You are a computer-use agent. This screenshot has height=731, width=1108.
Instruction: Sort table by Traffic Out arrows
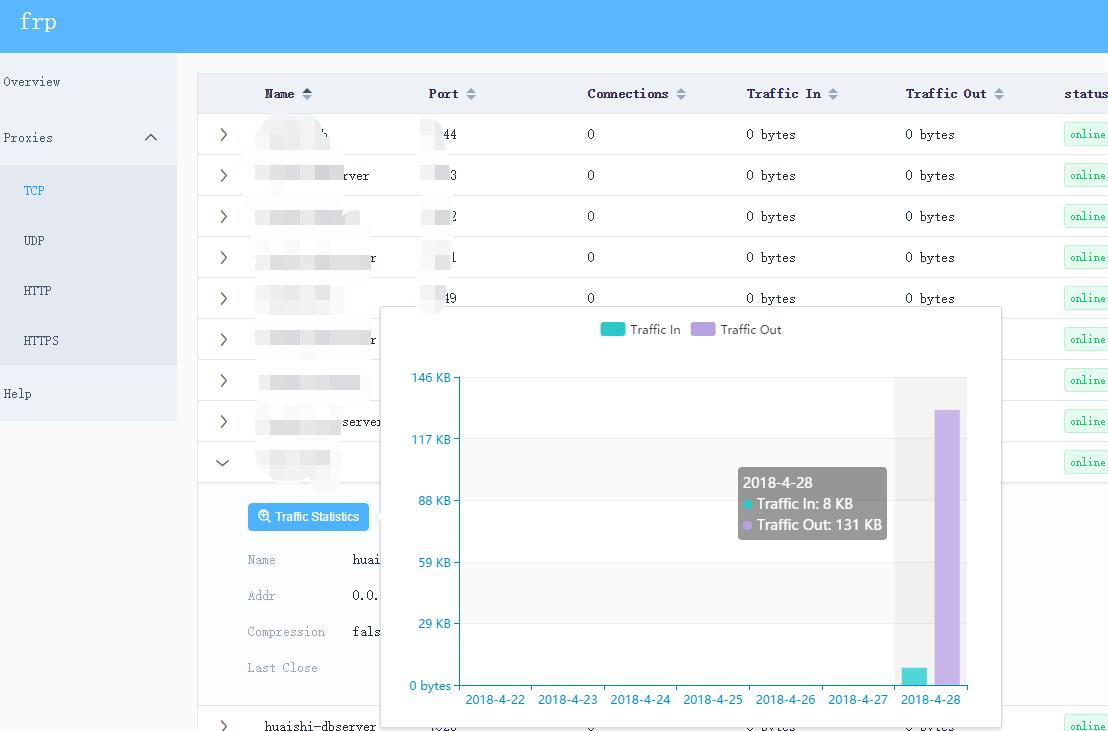(x=999, y=93)
